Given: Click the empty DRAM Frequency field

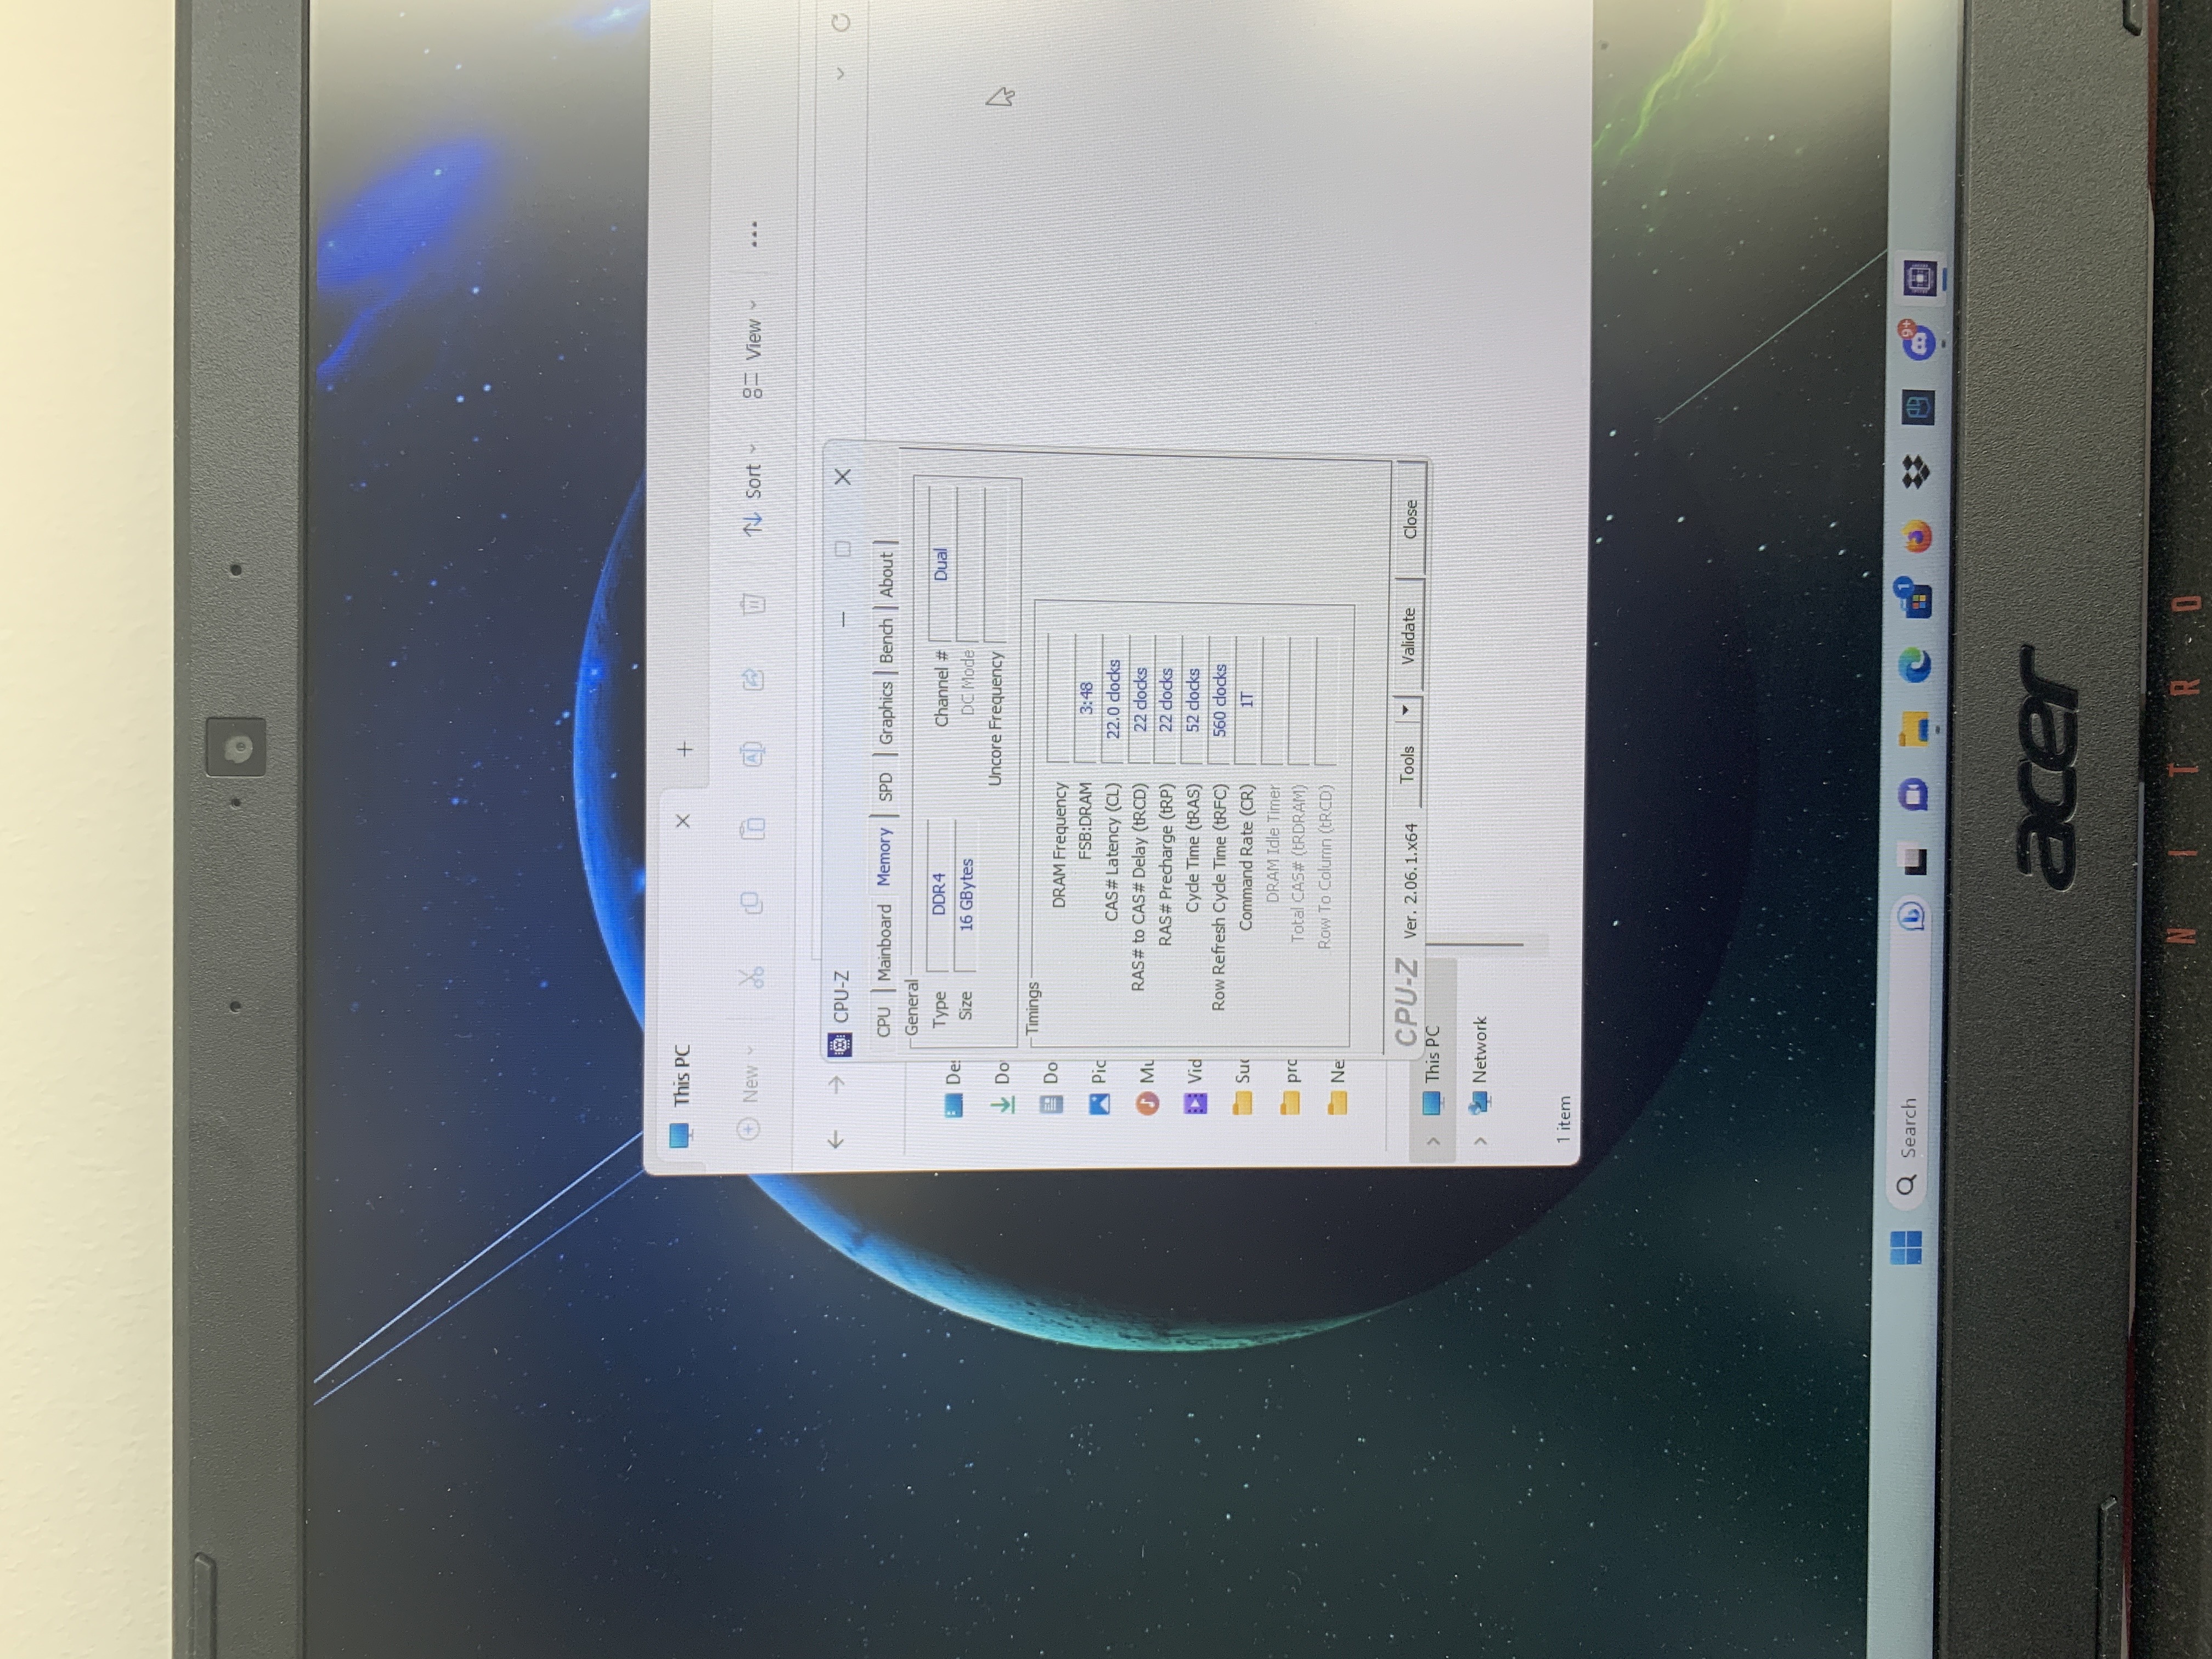Looking at the screenshot, I should pos(1060,697).
